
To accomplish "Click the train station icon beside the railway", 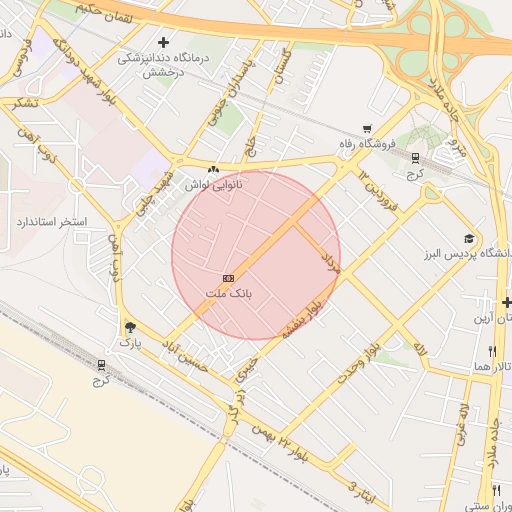I will pos(102,365).
